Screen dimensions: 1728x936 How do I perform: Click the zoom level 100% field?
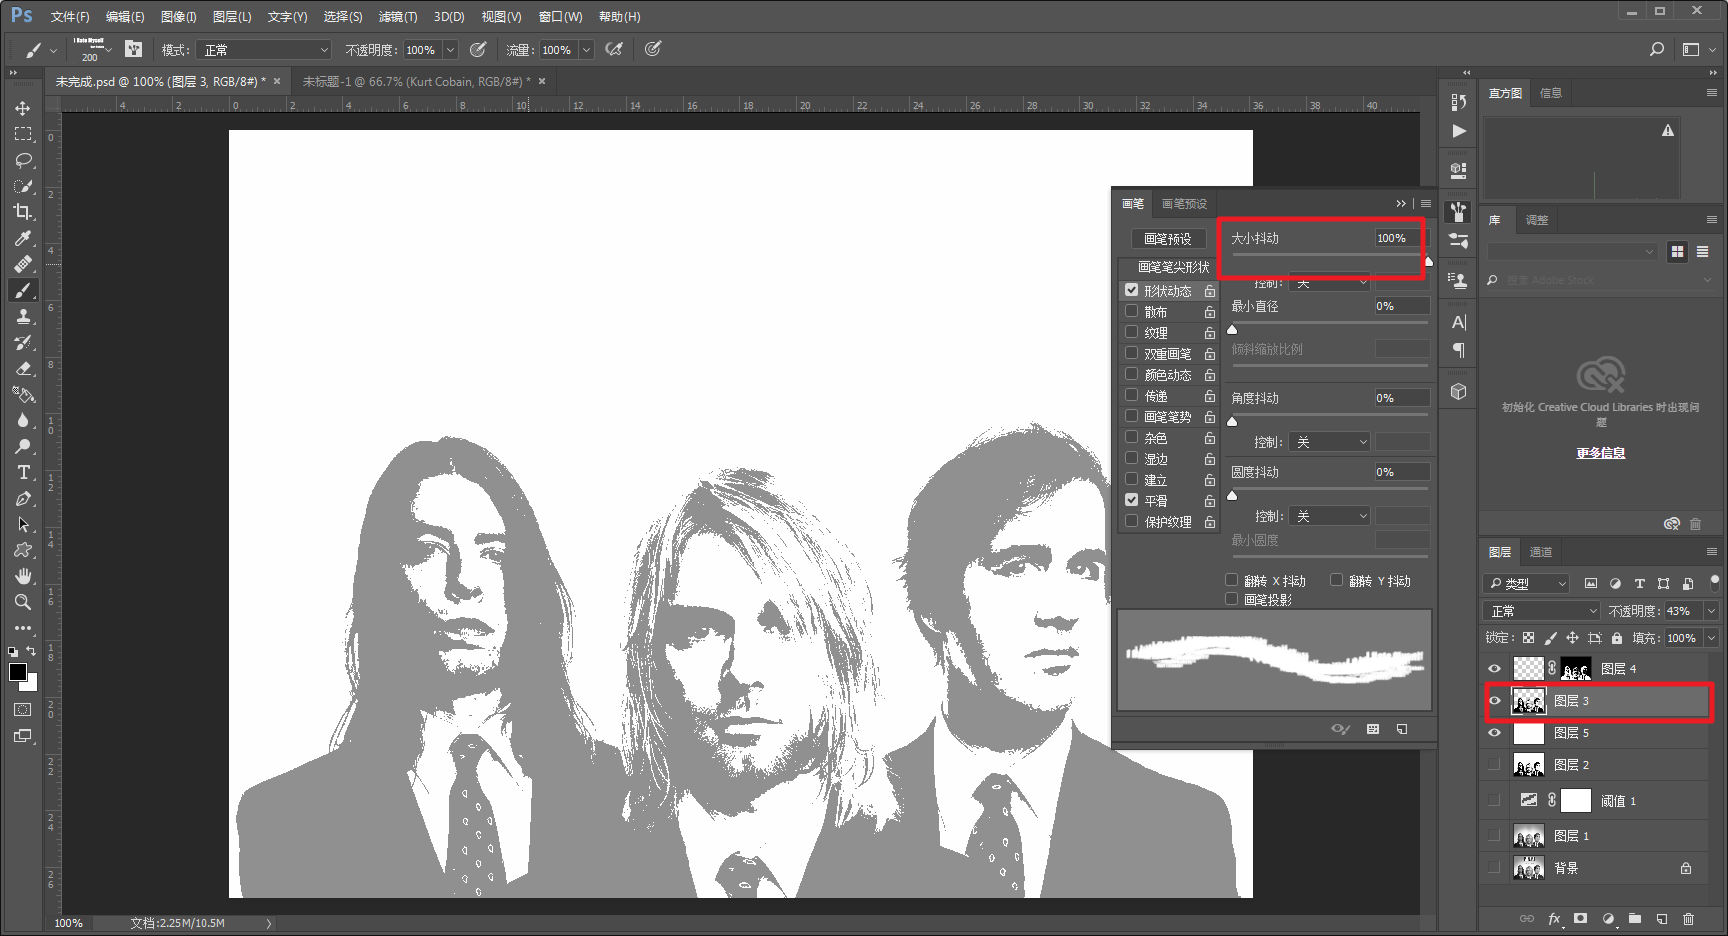70,923
